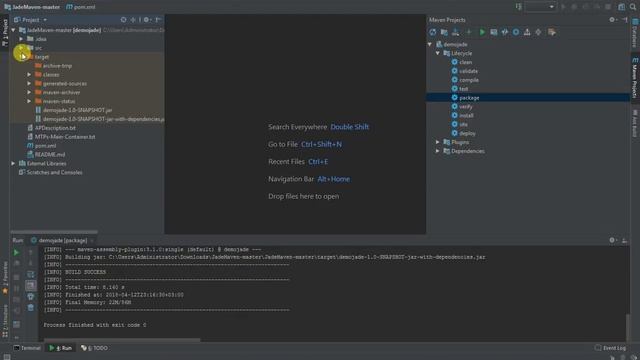Viewport: 640px width, 360px height.
Task: Add Maven project plus icon
Action: [469, 32]
